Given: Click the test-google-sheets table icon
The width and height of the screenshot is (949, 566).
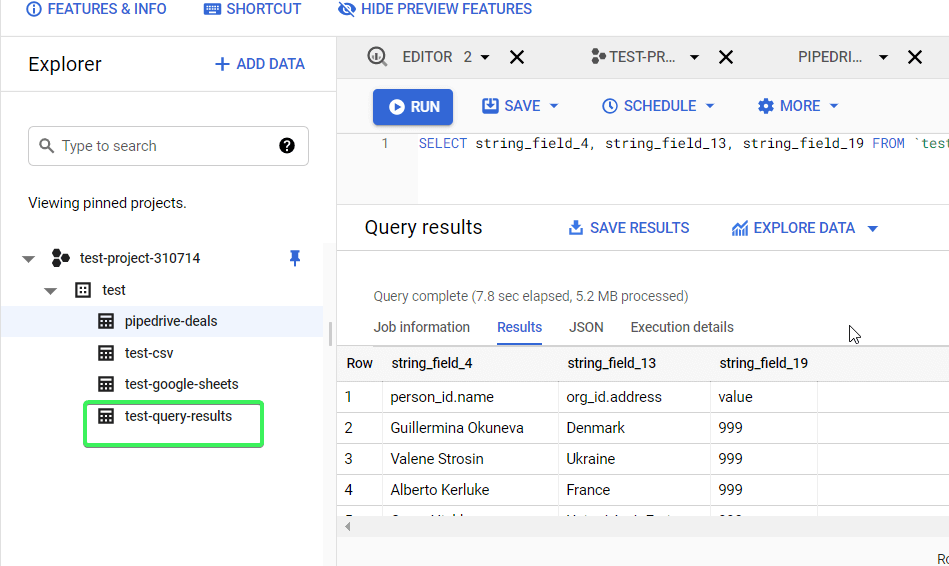Looking at the screenshot, I should [106, 384].
